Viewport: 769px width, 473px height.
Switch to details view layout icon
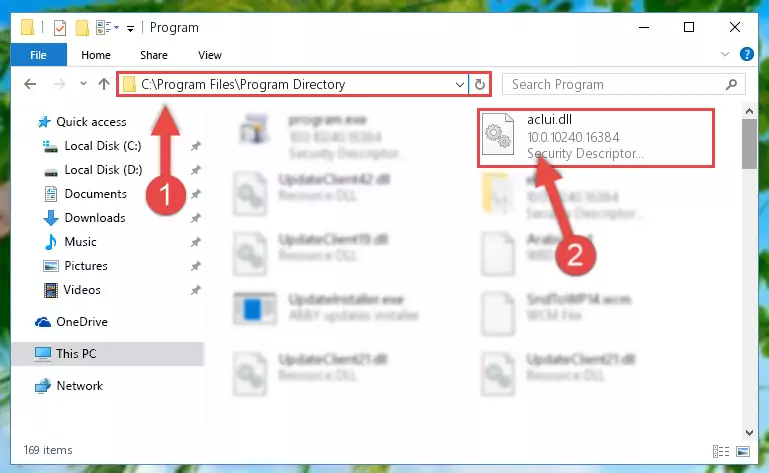pyautogui.click(x=720, y=451)
